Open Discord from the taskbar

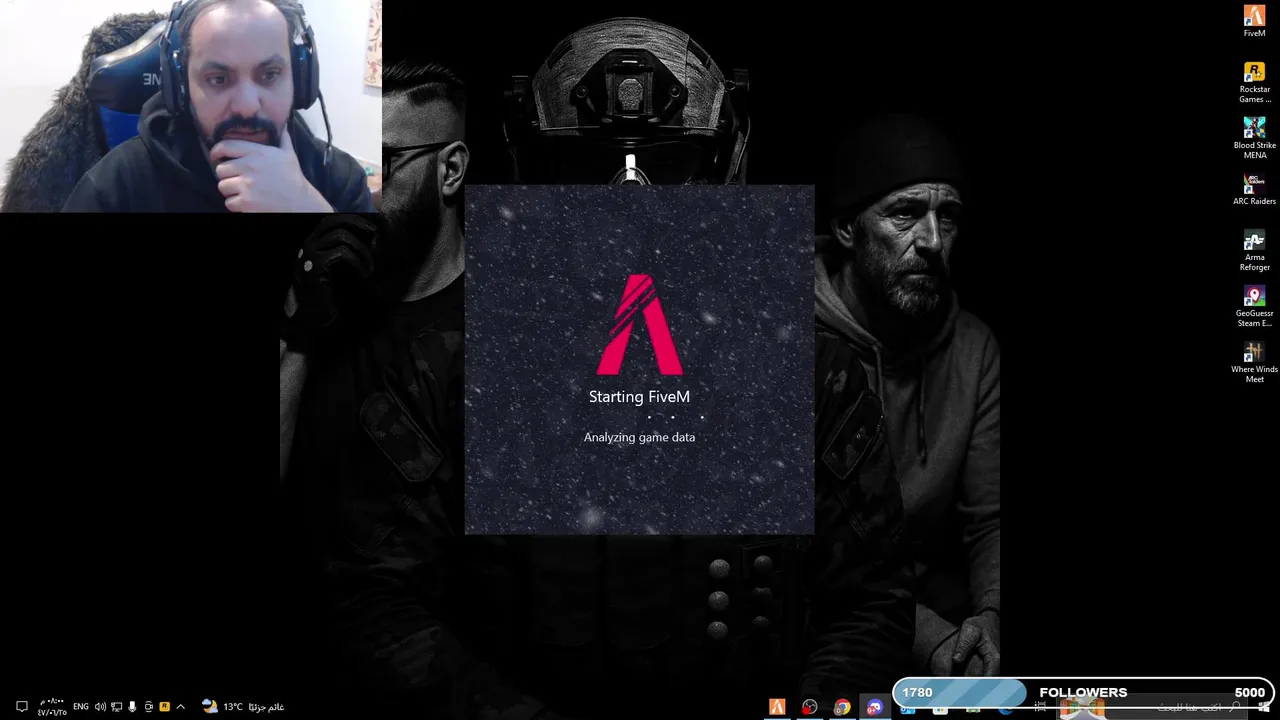[875, 707]
